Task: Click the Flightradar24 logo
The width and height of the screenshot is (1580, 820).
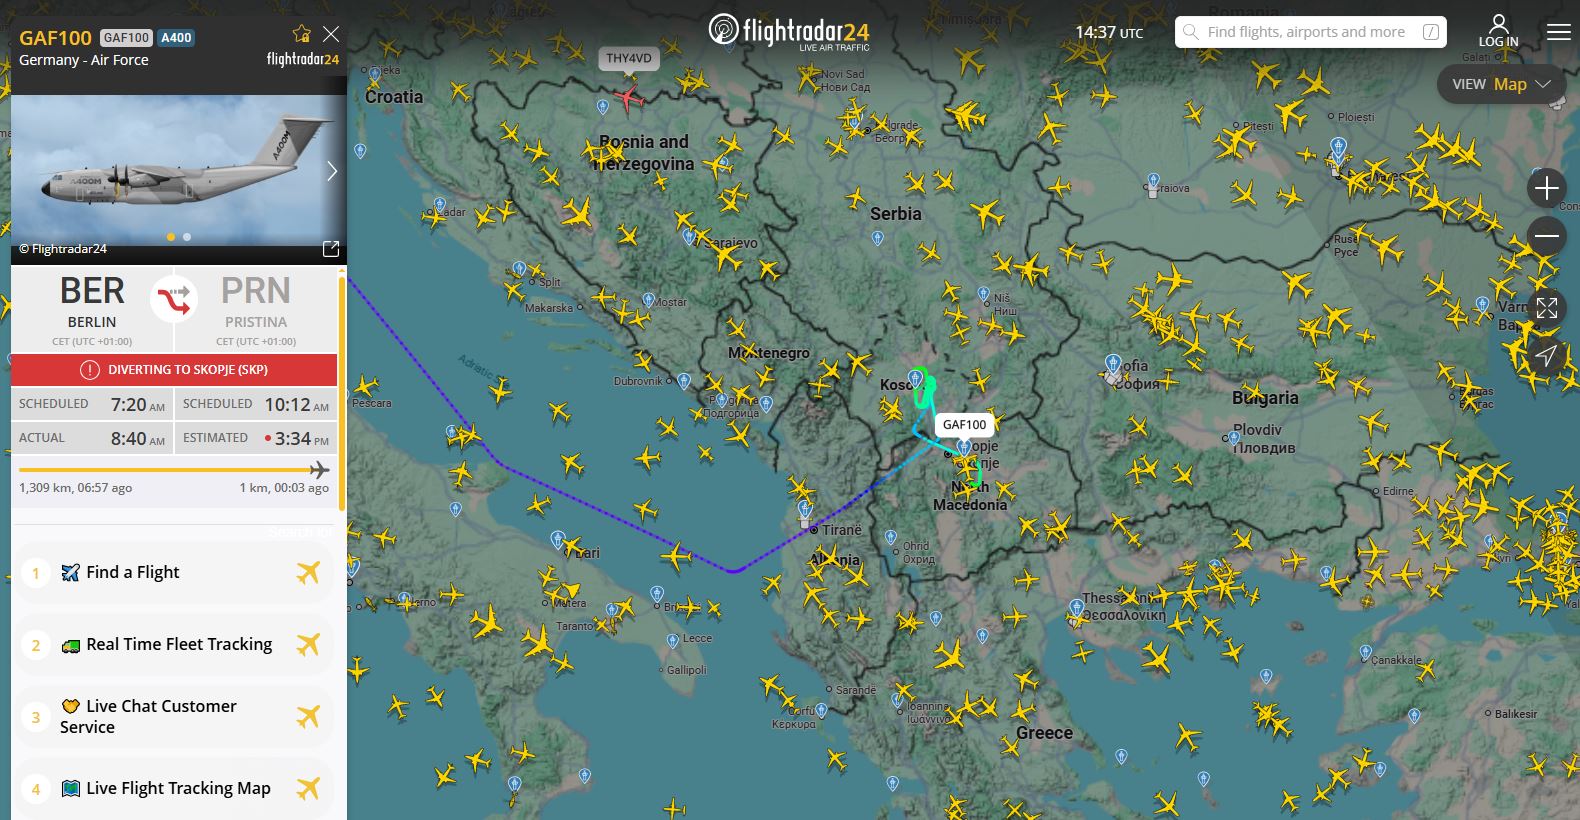Action: [x=789, y=31]
